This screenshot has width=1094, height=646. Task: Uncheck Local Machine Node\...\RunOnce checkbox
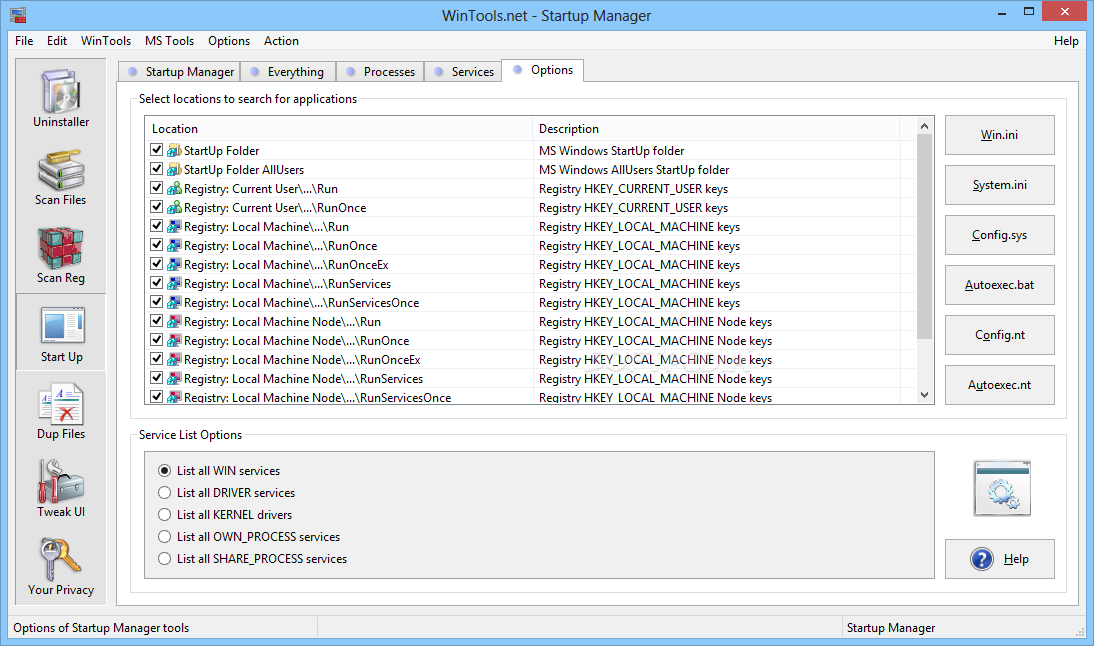[x=156, y=340]
